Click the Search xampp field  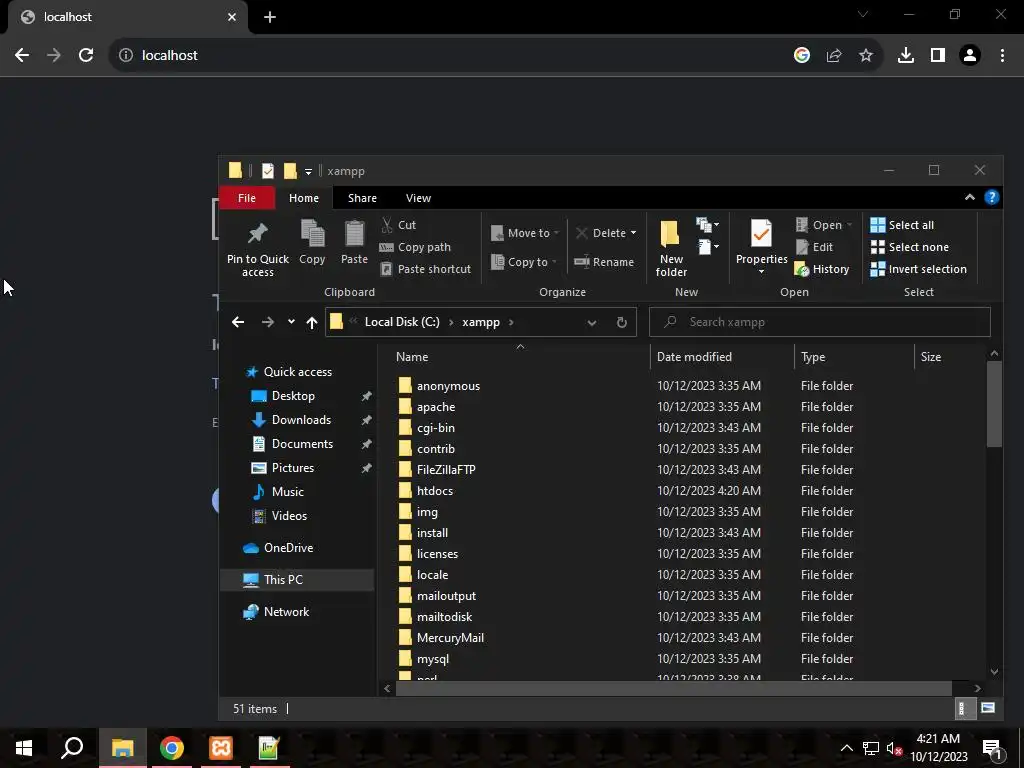820,322
